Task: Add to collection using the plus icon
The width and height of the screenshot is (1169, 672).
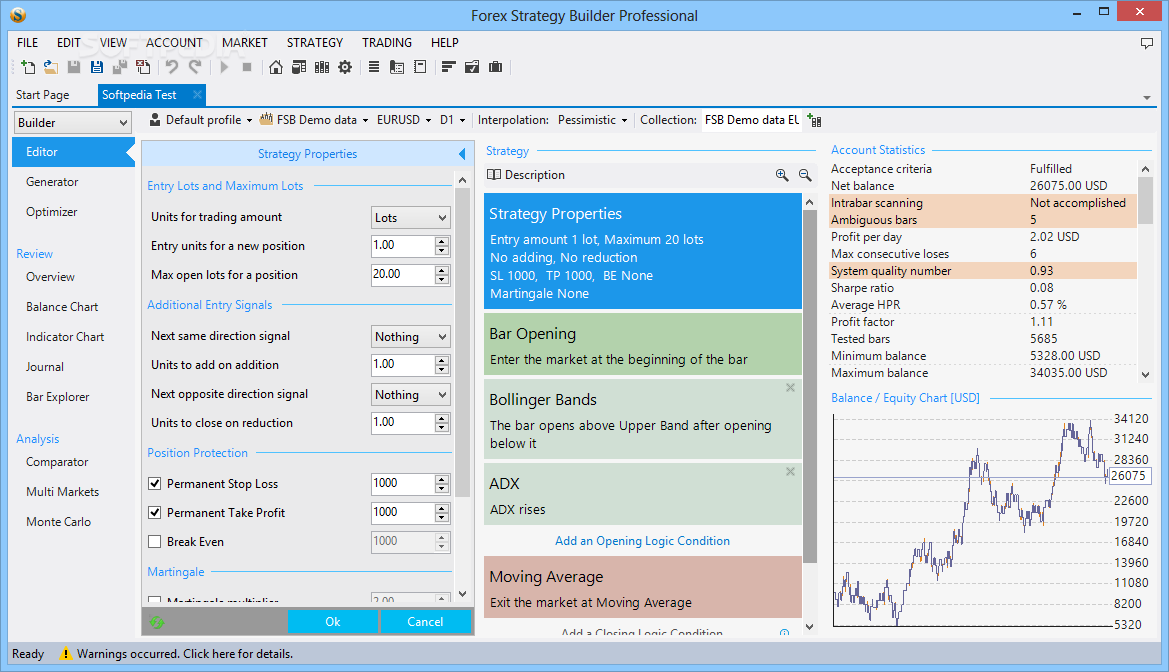Action: (815, 120)
